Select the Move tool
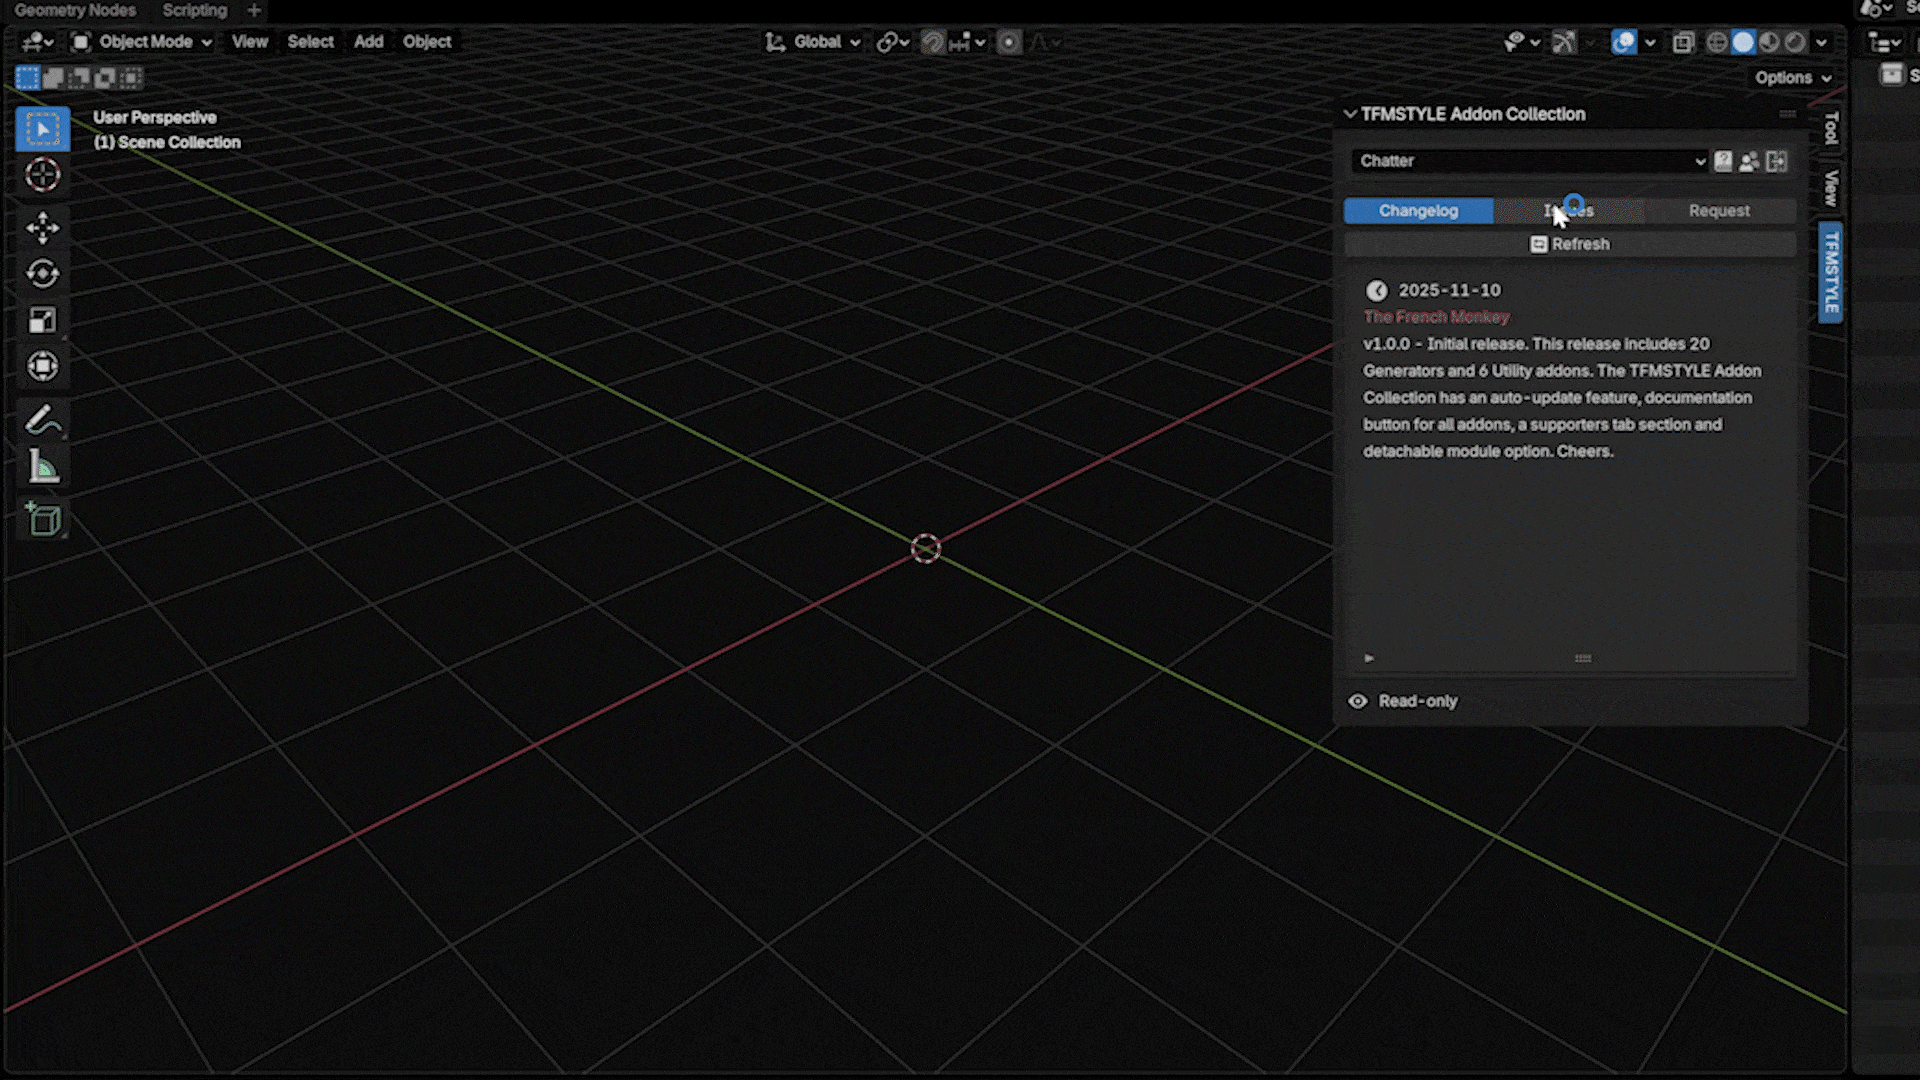1920x1080 pixels. [42, 228]
